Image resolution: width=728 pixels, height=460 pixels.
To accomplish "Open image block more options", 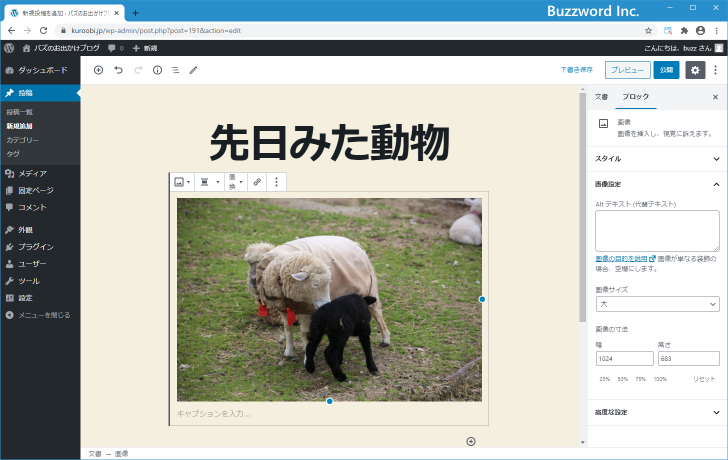I will 276,182.
